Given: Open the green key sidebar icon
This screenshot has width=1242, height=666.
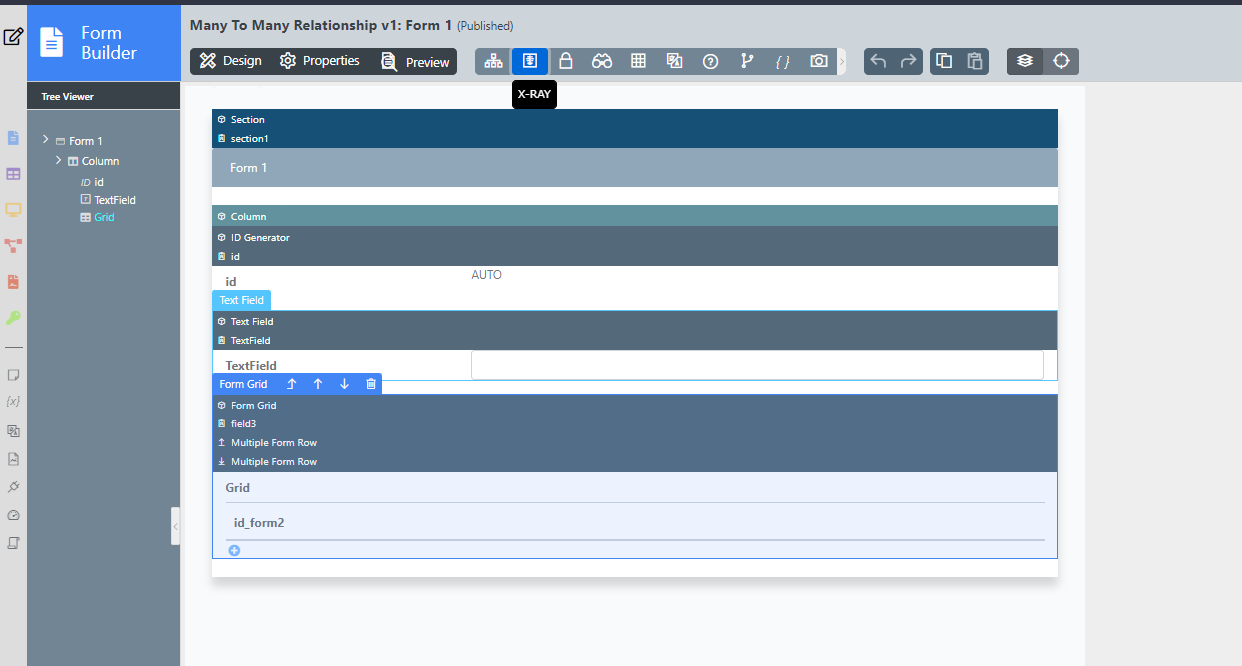Looking at the screenshot, I should [x=13, y=318].
